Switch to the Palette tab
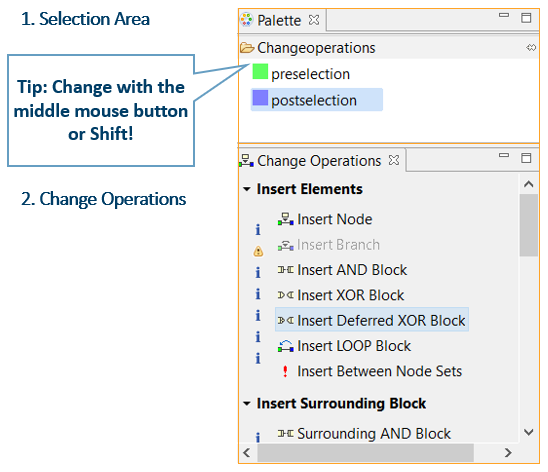The width and height of the screenshot is (548, 472). pyautogui.click(x=279, y=20)
